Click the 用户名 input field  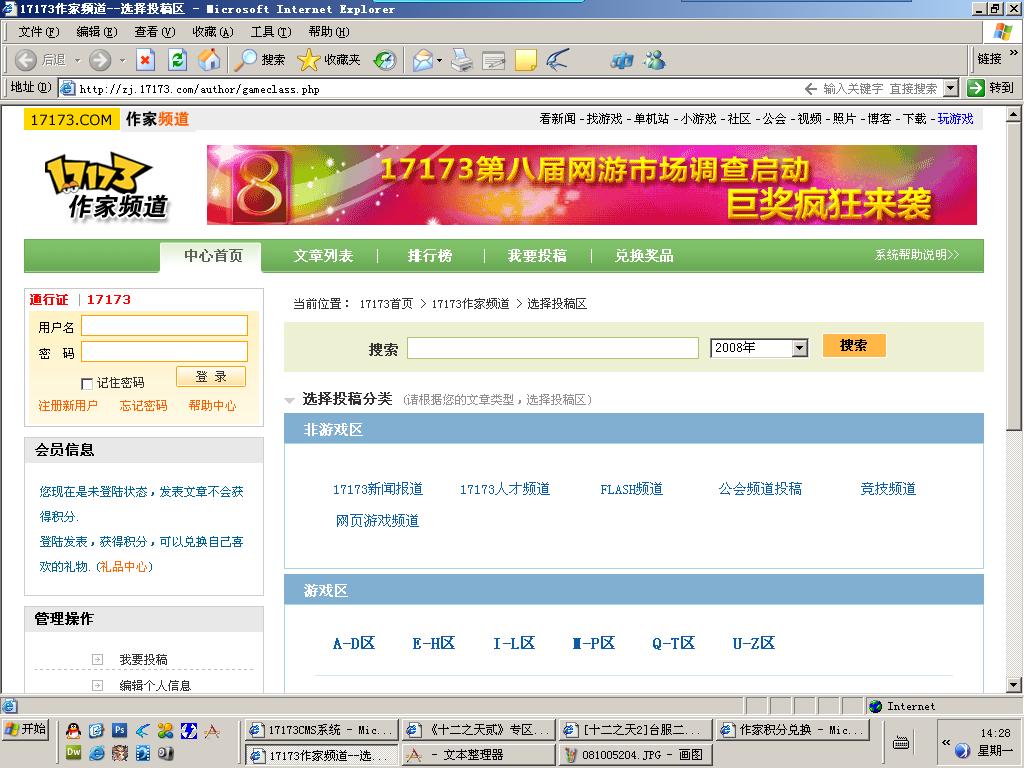point(165,326)
